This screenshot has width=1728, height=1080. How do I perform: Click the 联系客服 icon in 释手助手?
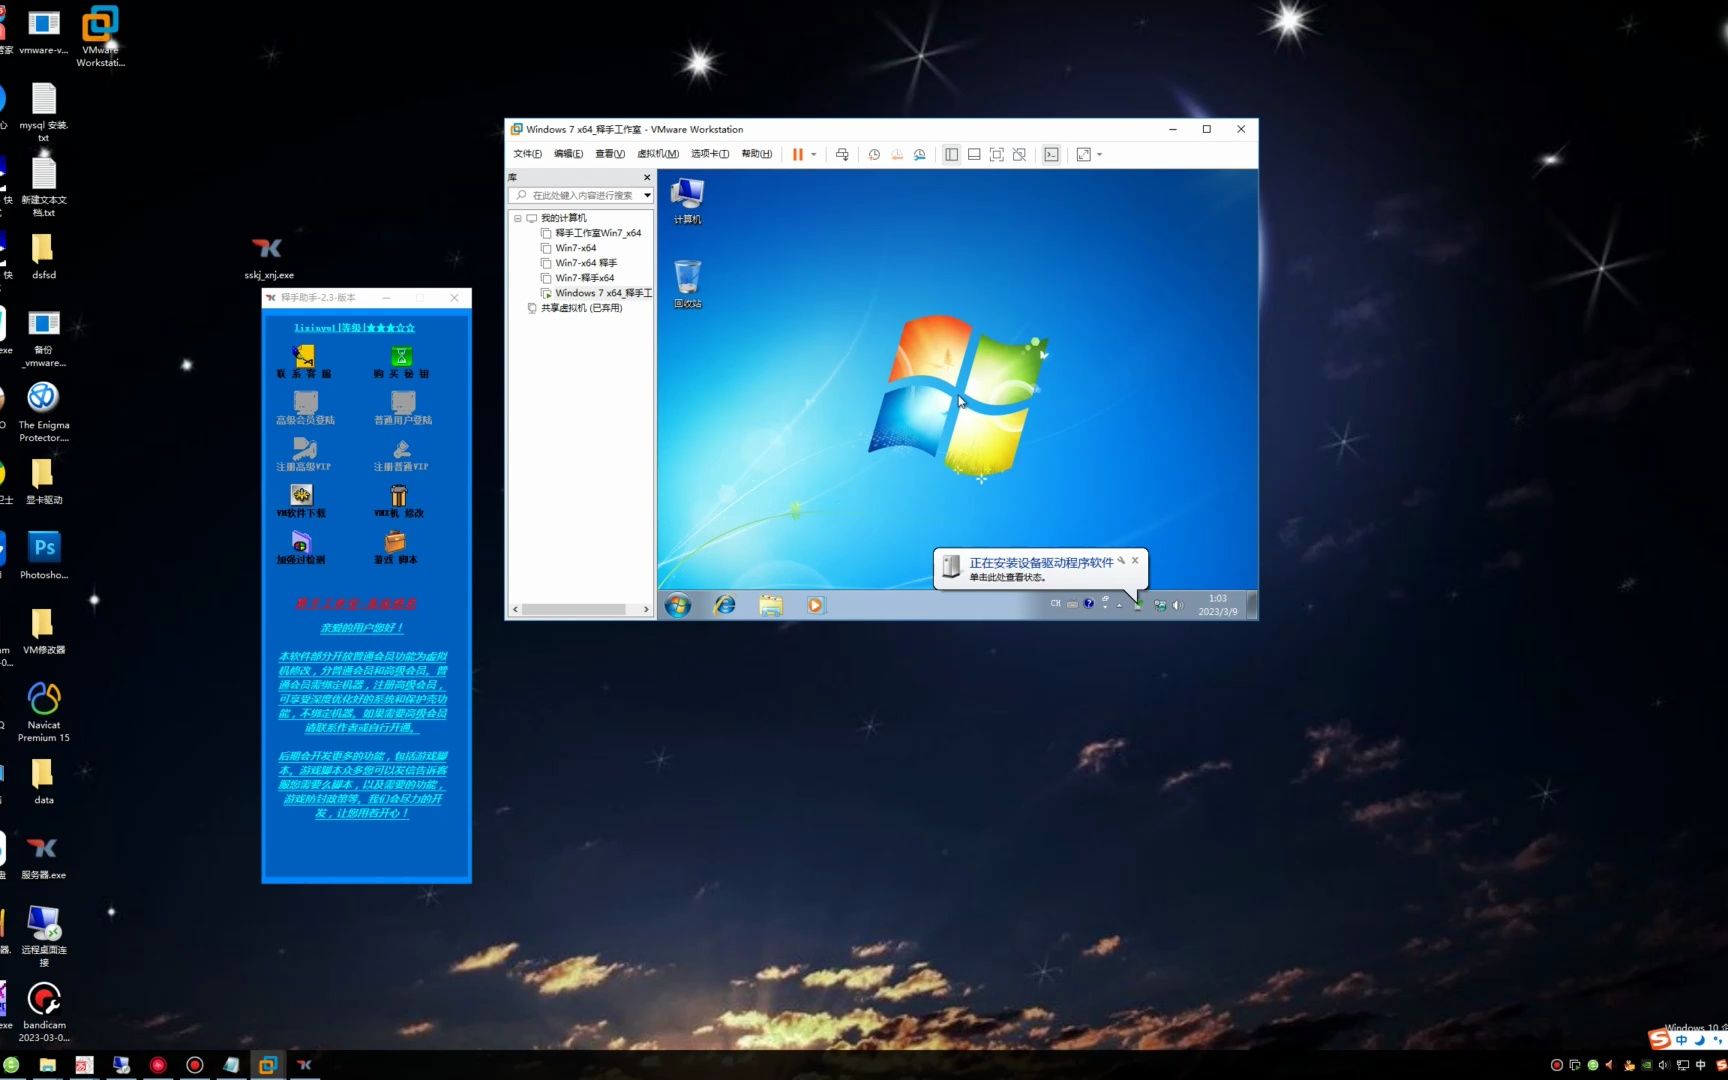304,361
